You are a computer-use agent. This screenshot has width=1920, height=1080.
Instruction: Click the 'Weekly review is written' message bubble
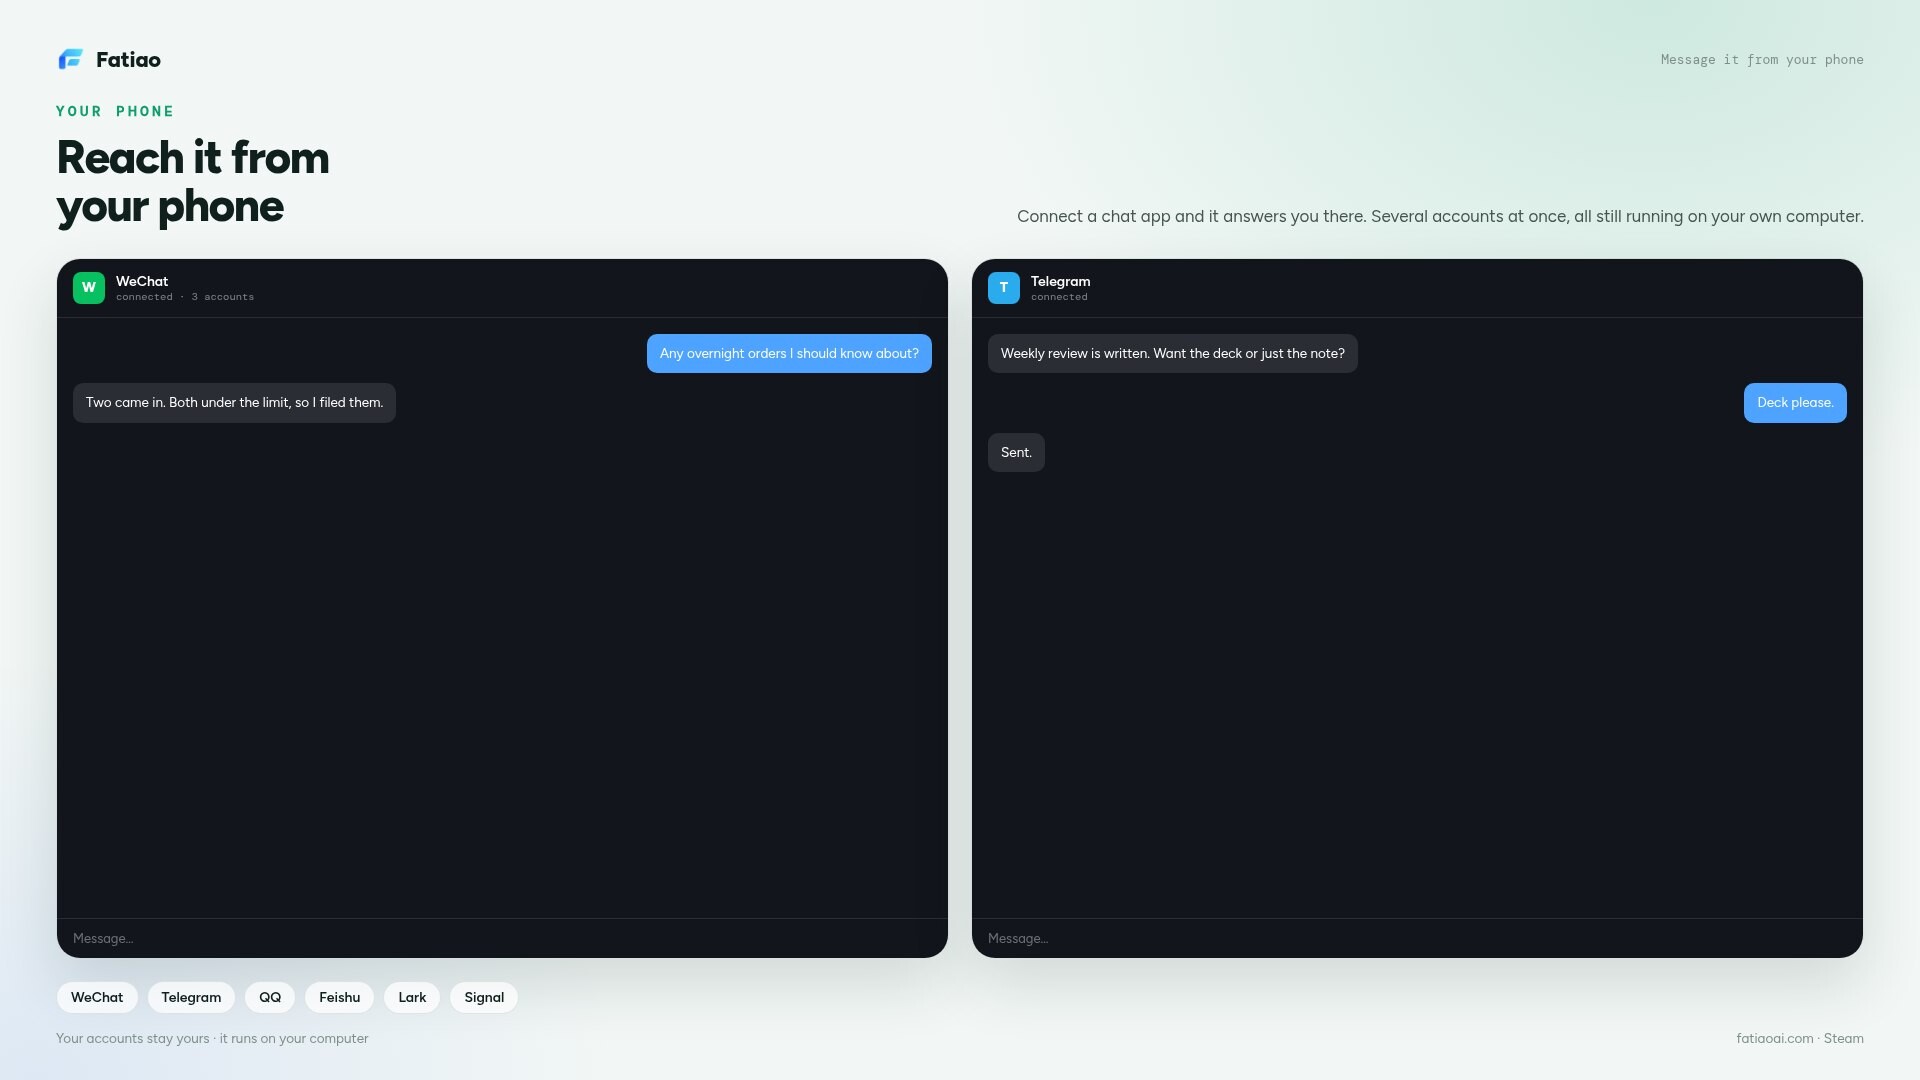[x=1173, y=353]
